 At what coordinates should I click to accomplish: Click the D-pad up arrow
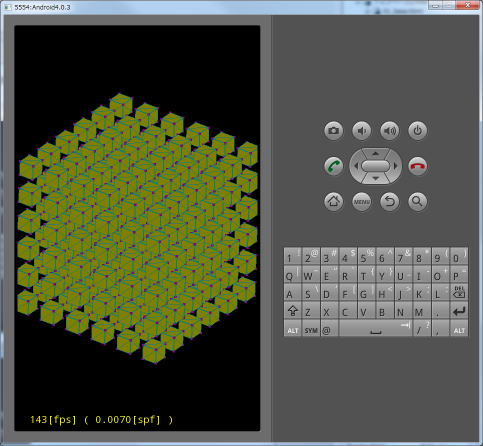tap(376, 153)
